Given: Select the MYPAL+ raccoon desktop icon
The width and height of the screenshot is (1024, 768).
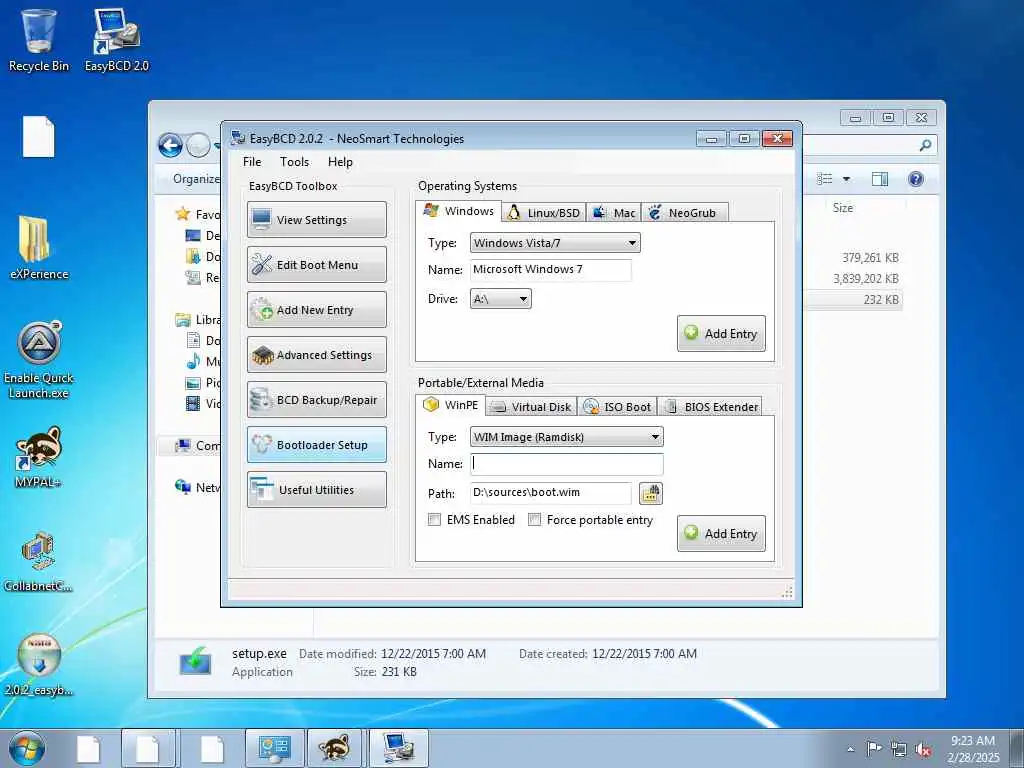Looking at the screenshot, I should click(39, 457).
